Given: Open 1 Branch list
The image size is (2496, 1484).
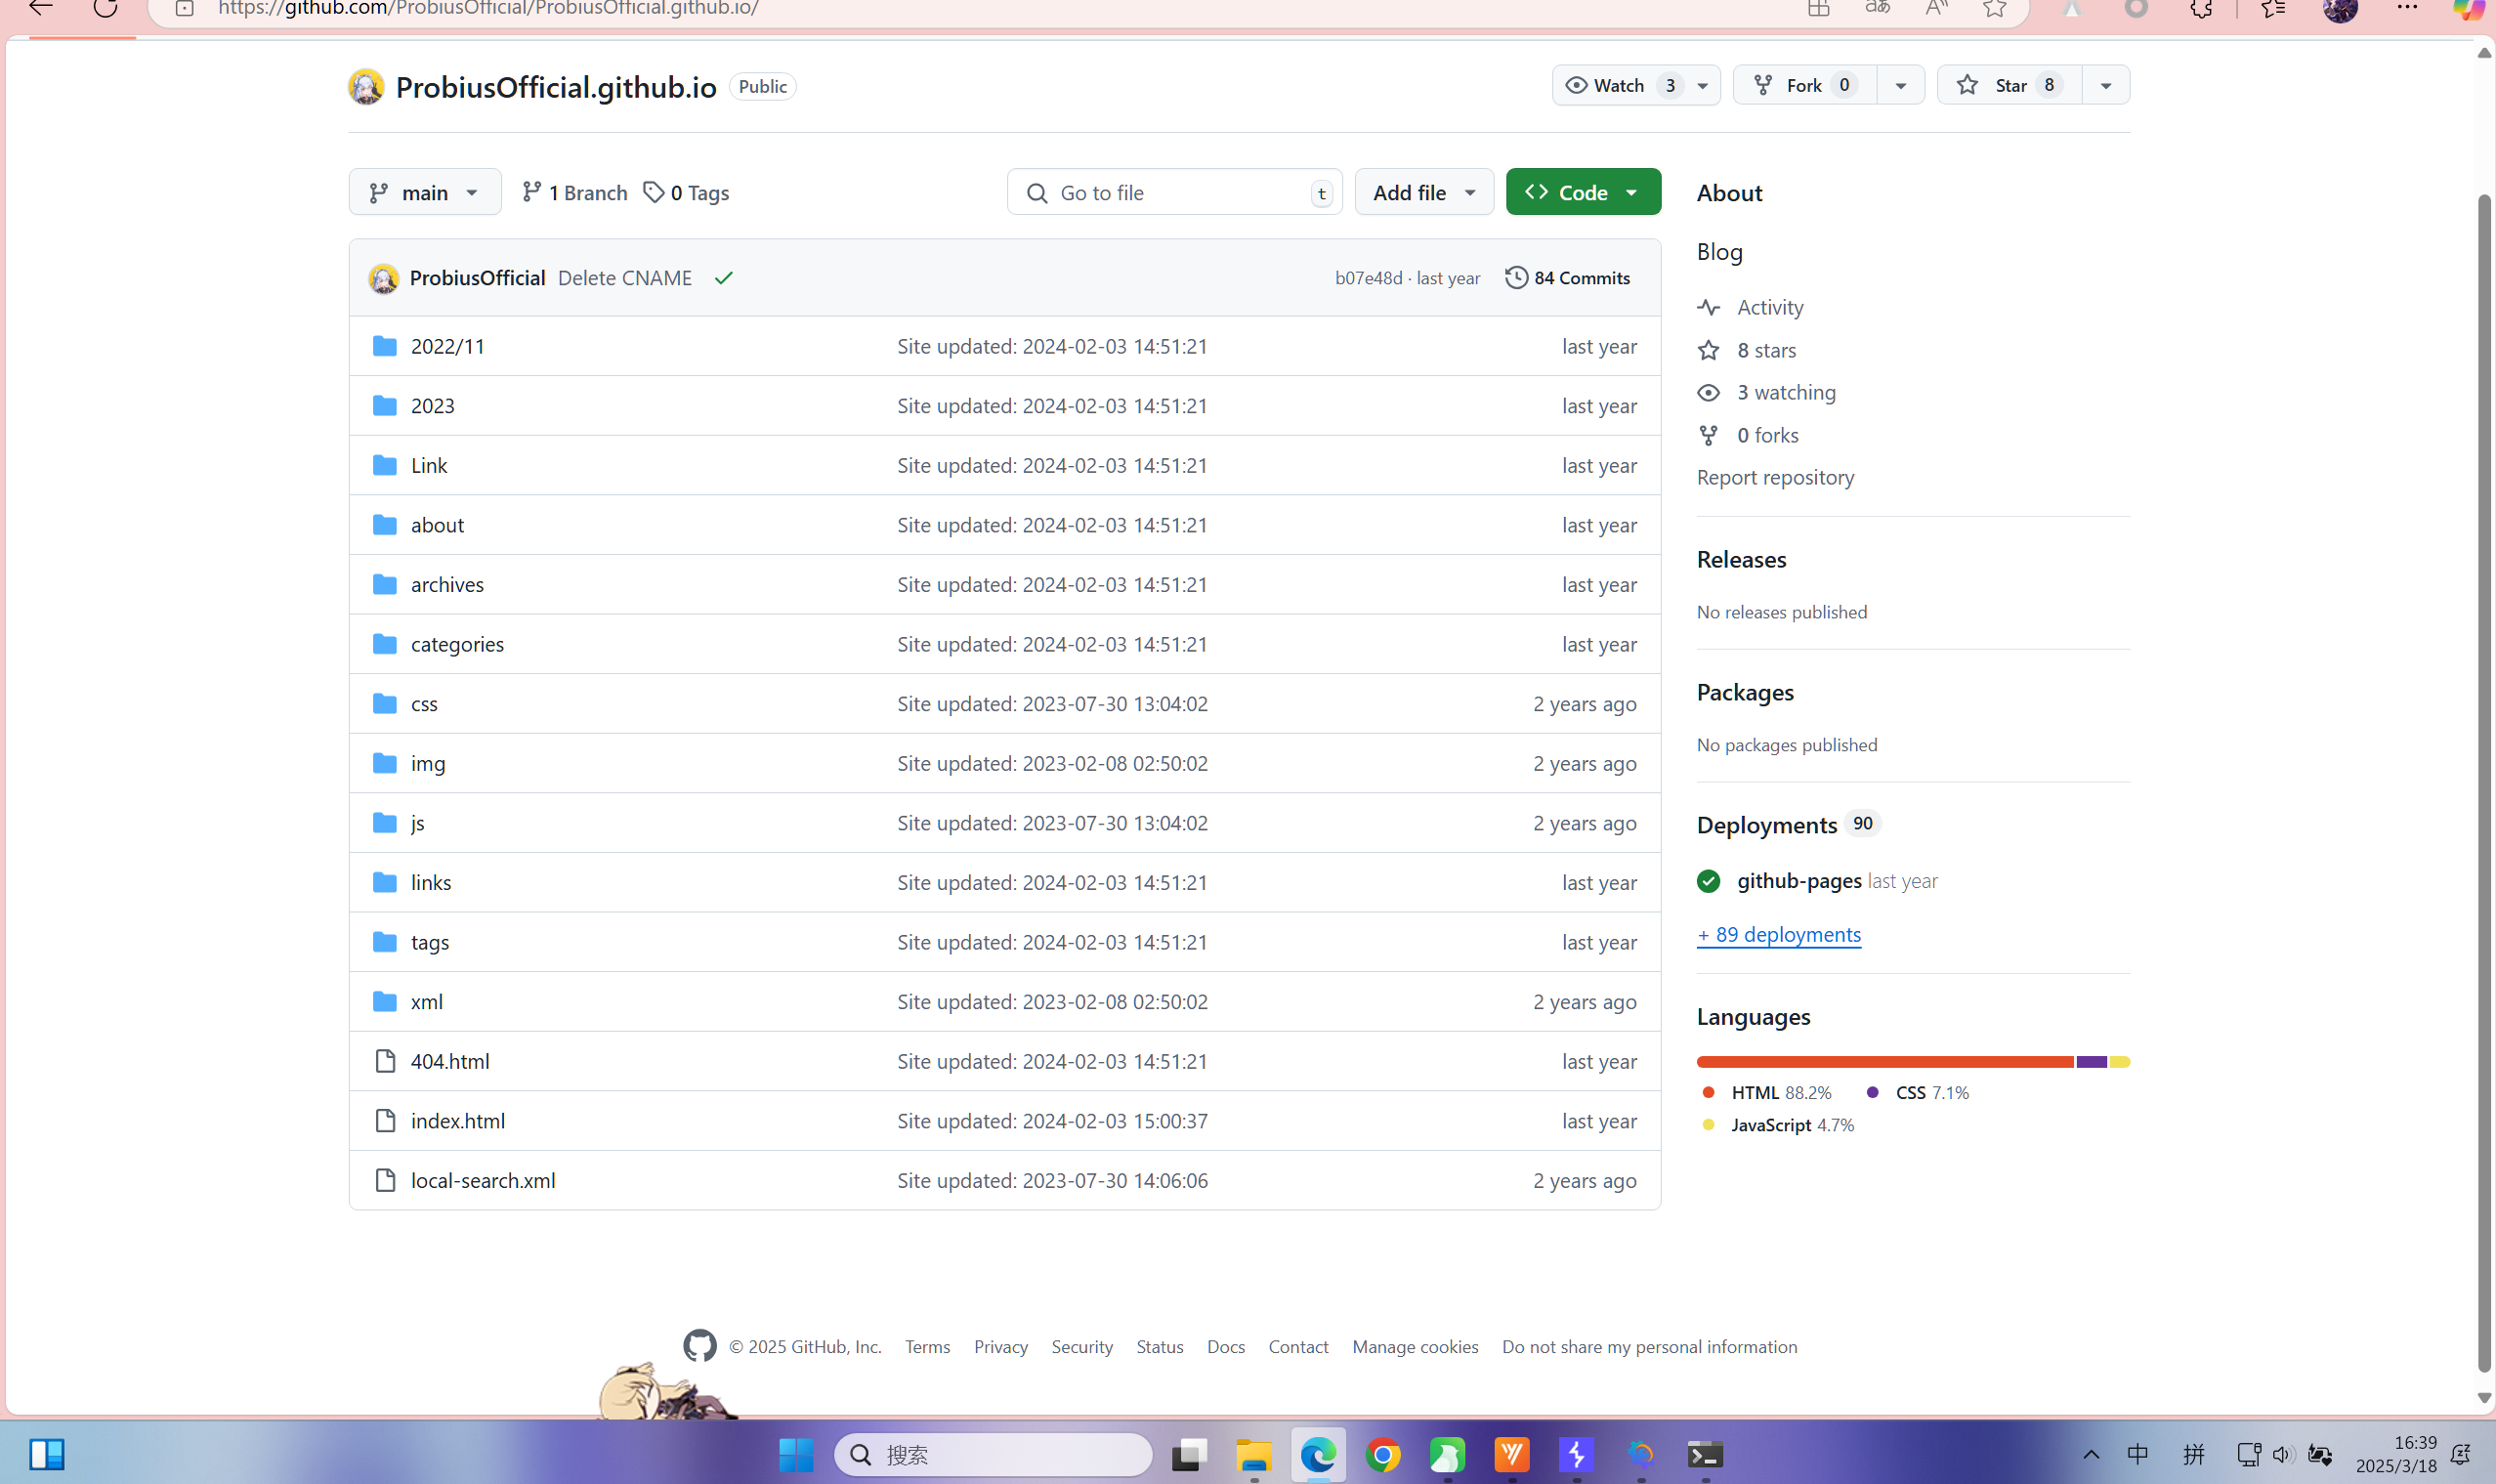Looking at the screenshot, I should 574,192.
